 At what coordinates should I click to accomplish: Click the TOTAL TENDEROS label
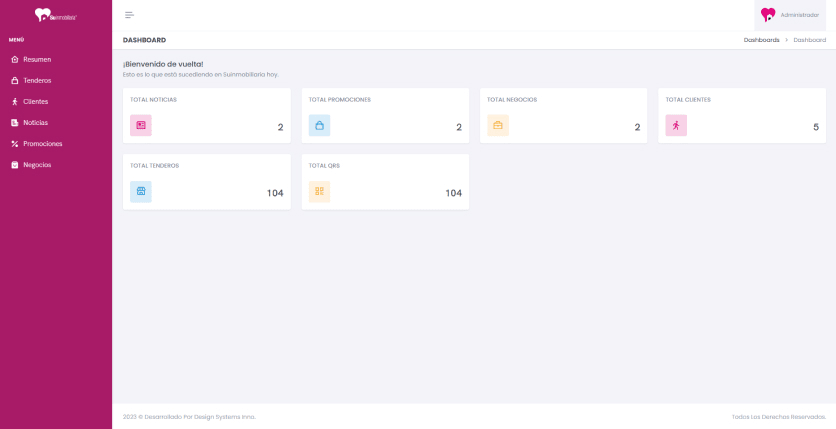tap(155, 166)
